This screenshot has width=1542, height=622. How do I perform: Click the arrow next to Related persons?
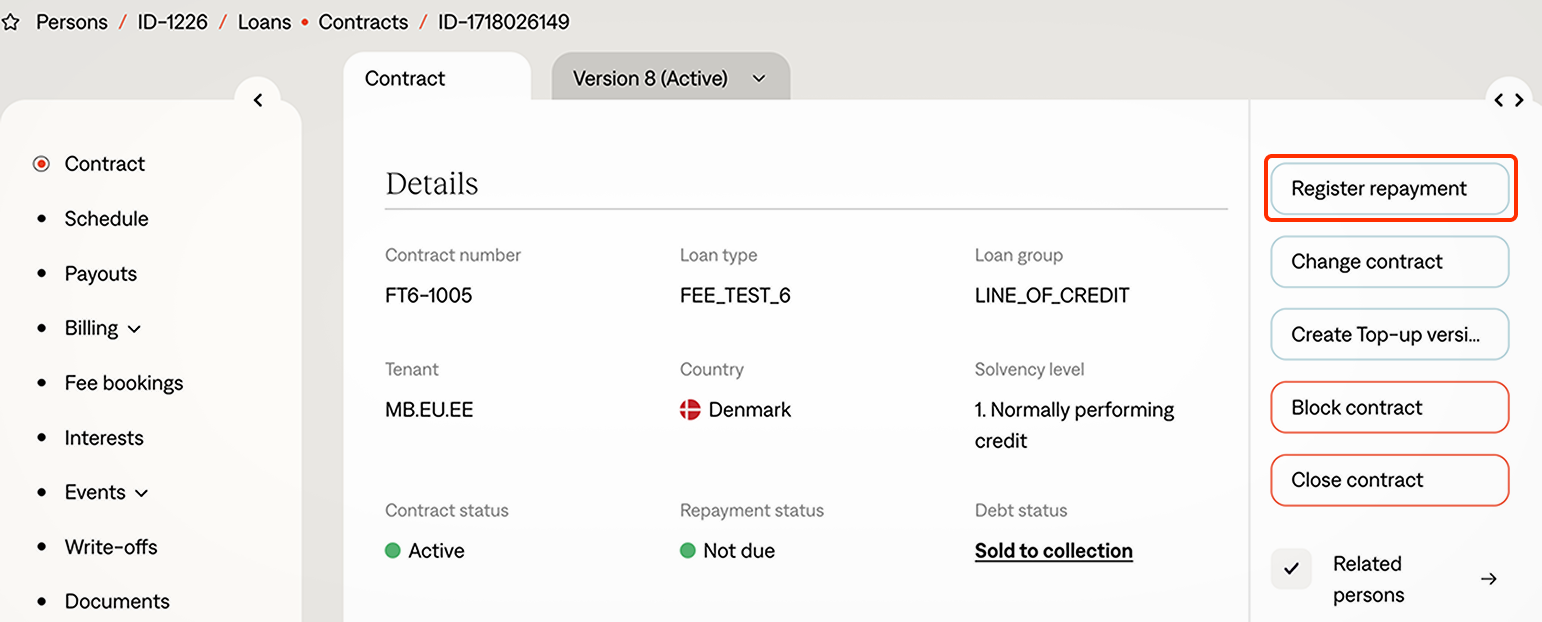(1488, 579)
